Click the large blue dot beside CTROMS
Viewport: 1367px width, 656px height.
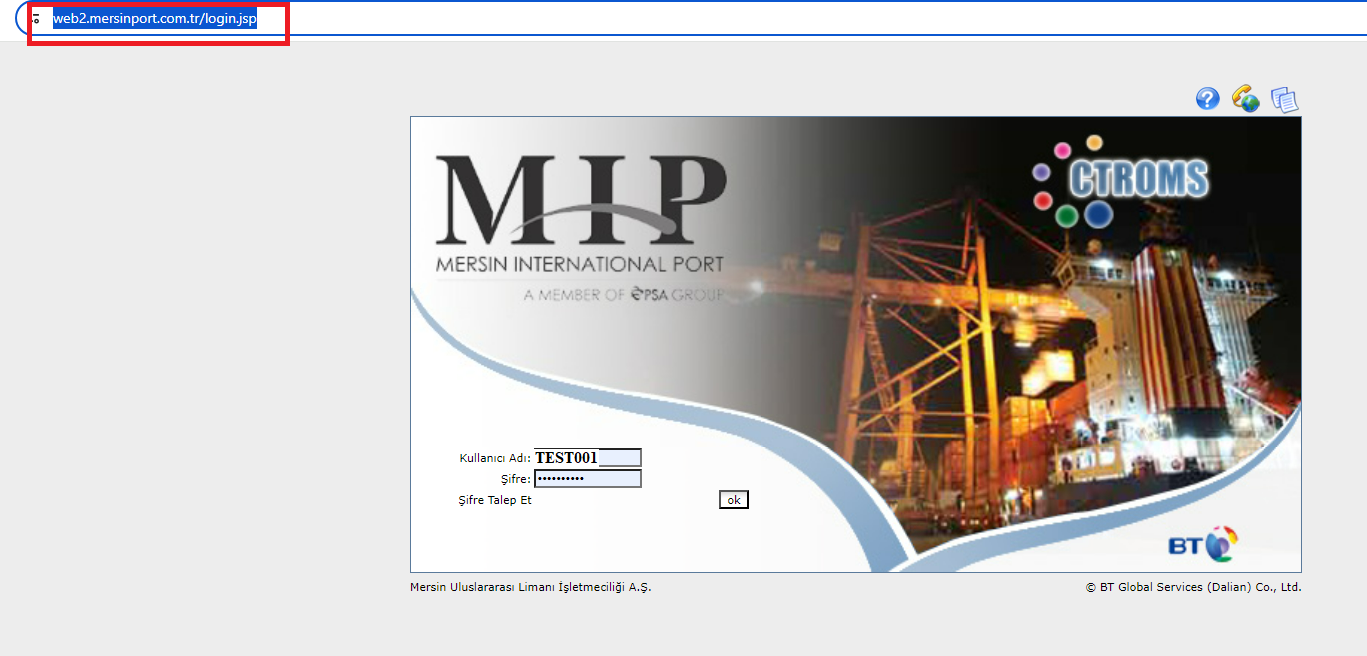pyautogui.click(x=1099, y=213)
